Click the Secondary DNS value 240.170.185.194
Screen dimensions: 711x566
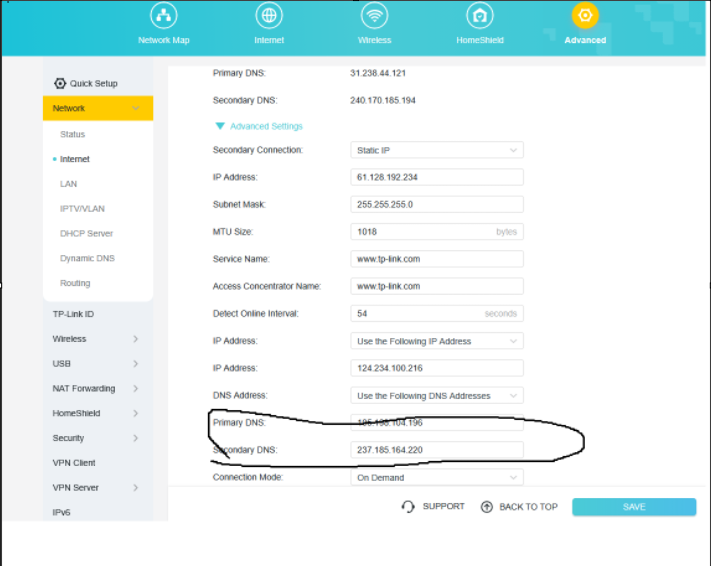click(x=383, y=100)
